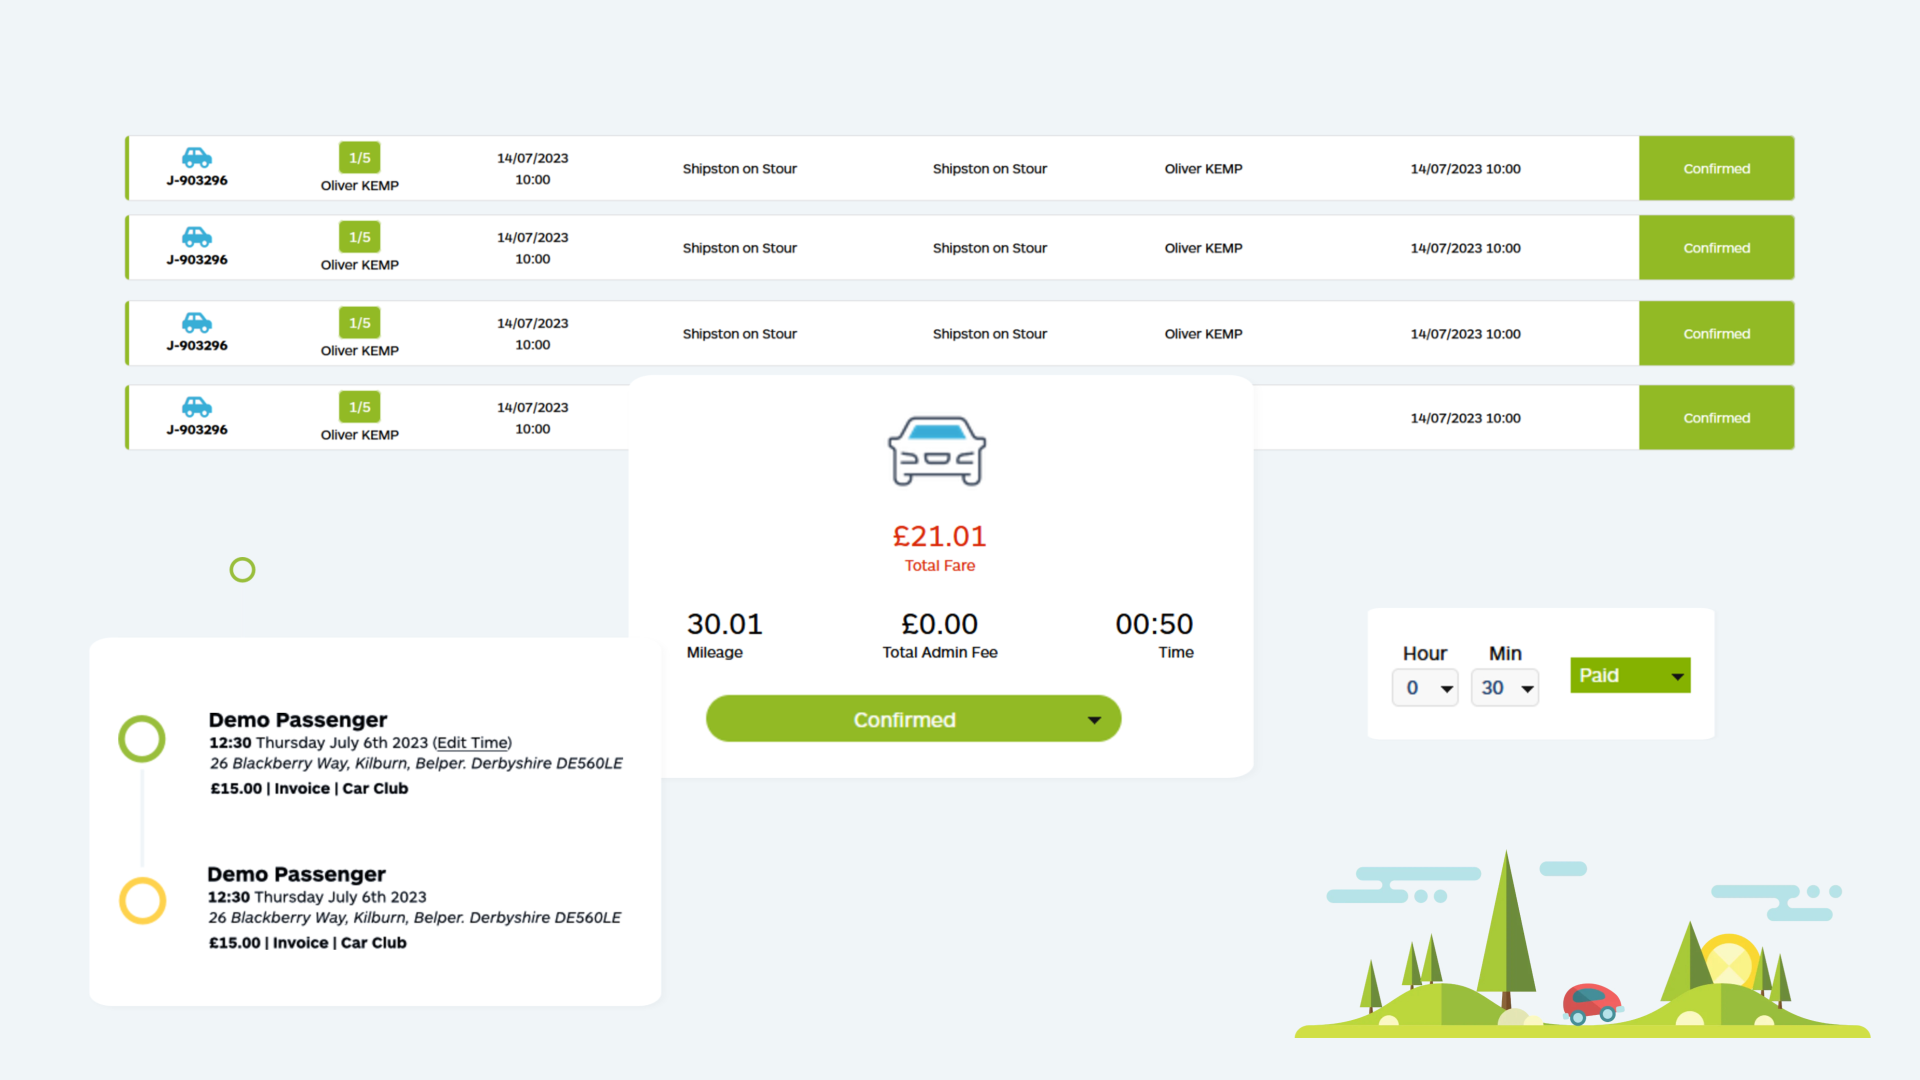Click the J-903296 job number in the bottom row
This screenshot has width=1920, height=1080.
(197, 430)
